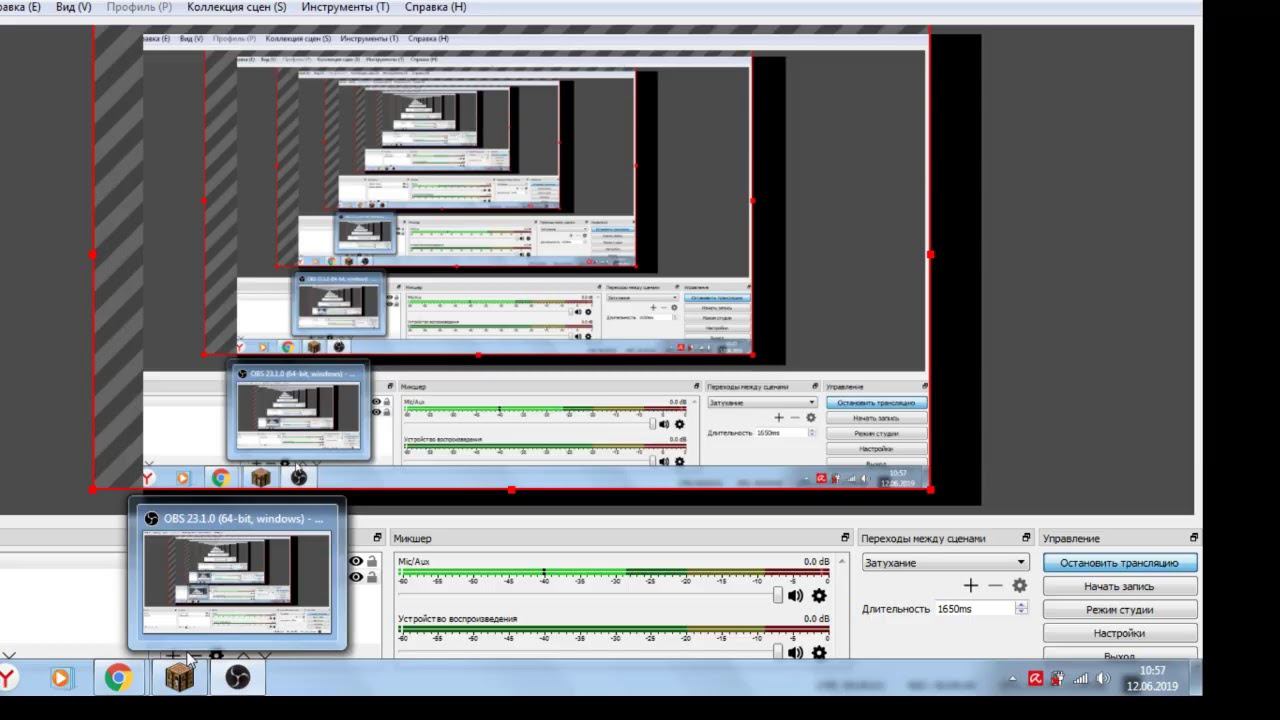Open Yandex Browser from the taskbar

[x=6, y=678]
